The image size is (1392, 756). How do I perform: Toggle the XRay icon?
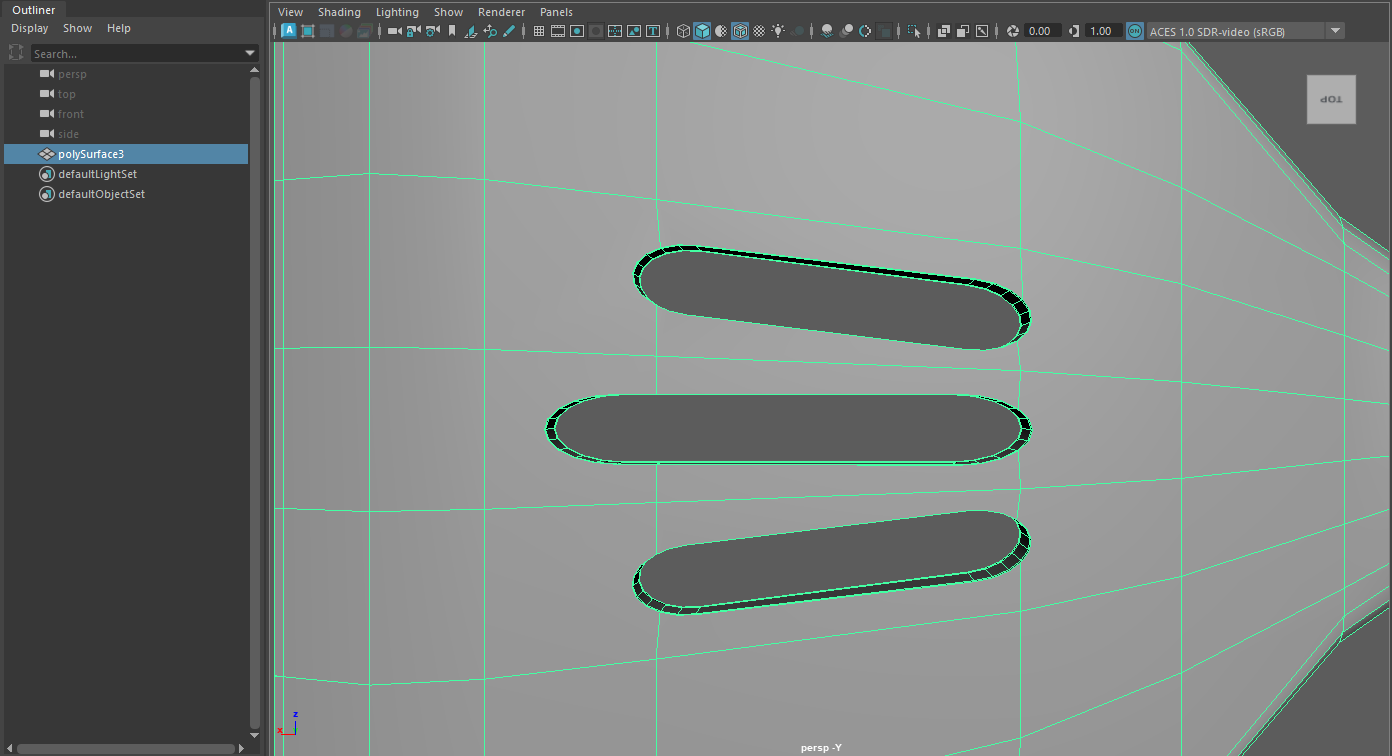[944, 31]
